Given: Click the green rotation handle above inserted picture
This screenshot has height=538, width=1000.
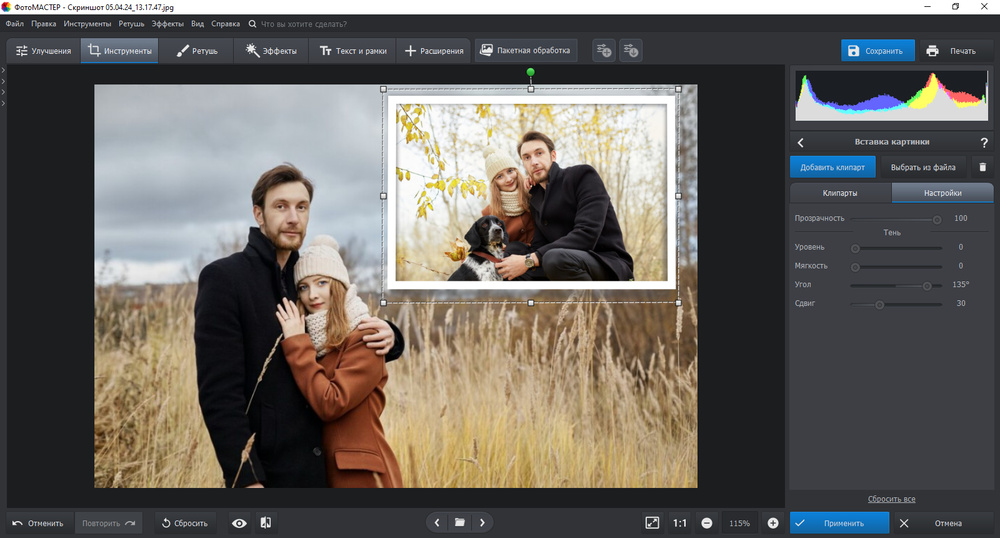Looking at the screenshot, I should coord(531,72).
